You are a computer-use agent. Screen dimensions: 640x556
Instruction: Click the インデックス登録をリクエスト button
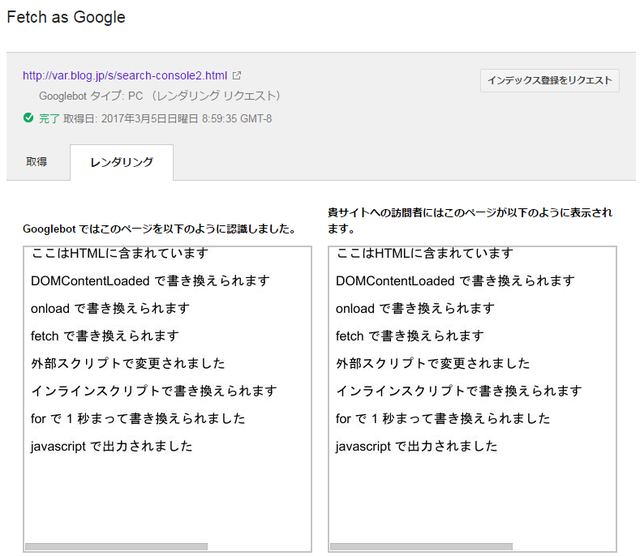[x=549, y=80]
